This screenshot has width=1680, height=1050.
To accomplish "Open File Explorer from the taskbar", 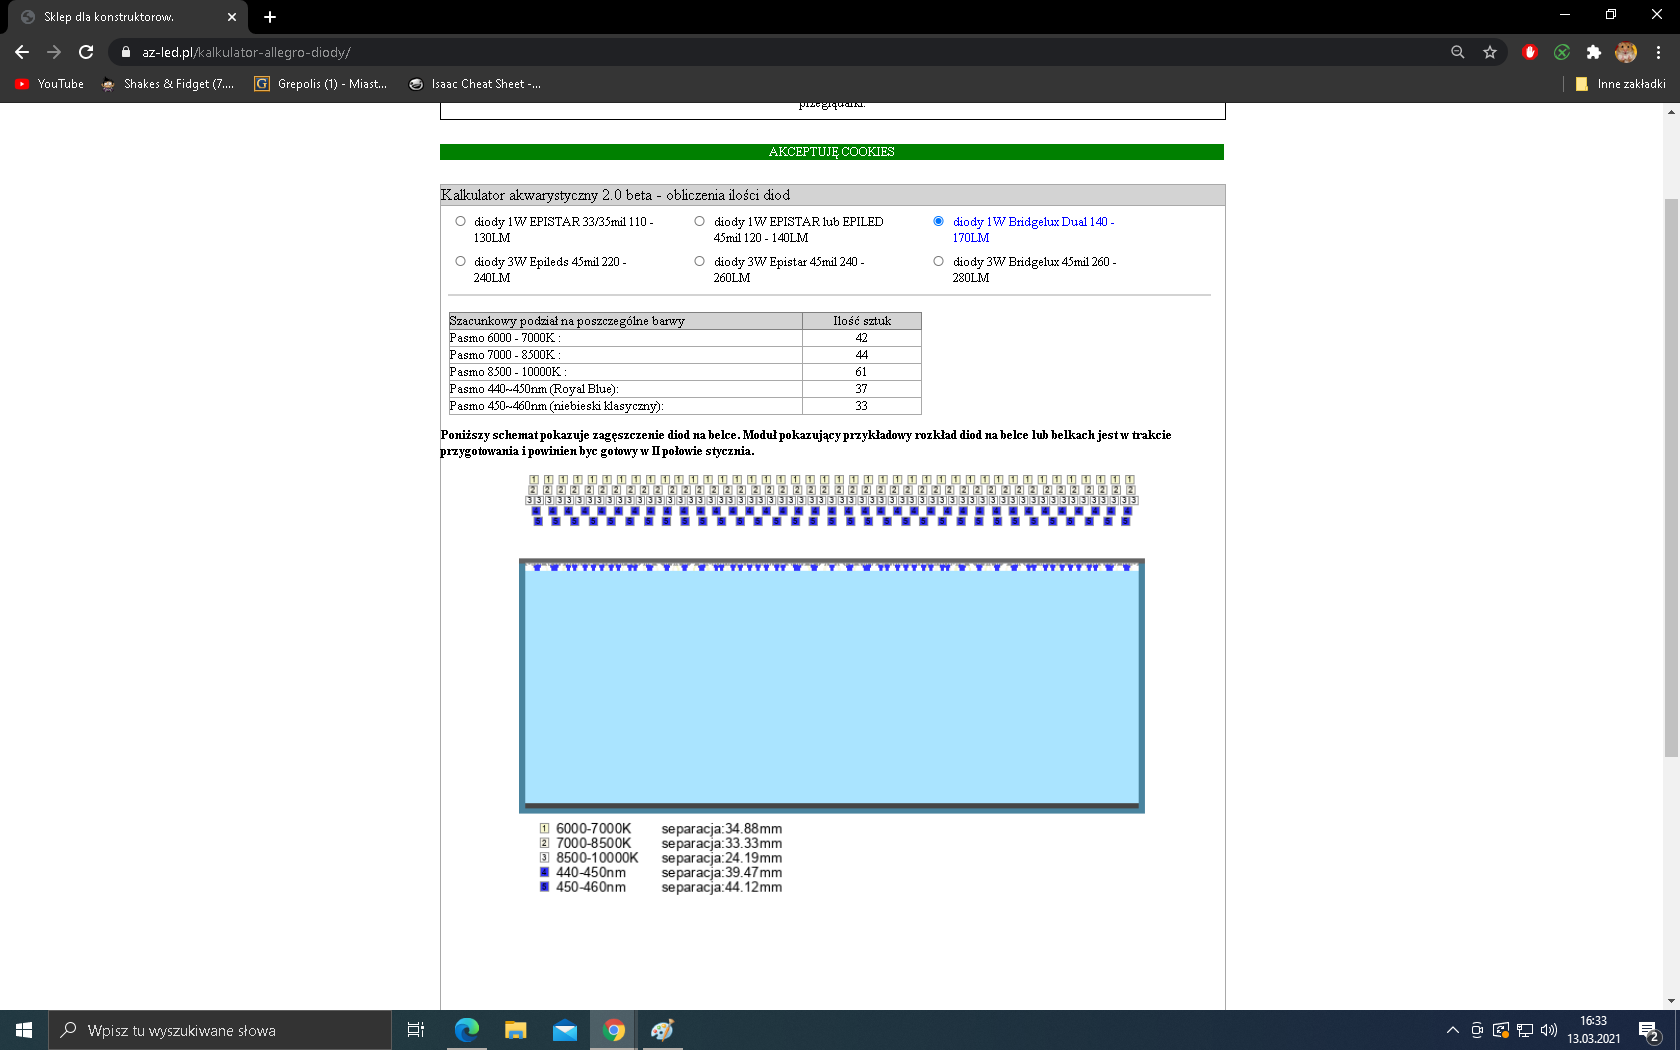I will [x=515, y=1030].
